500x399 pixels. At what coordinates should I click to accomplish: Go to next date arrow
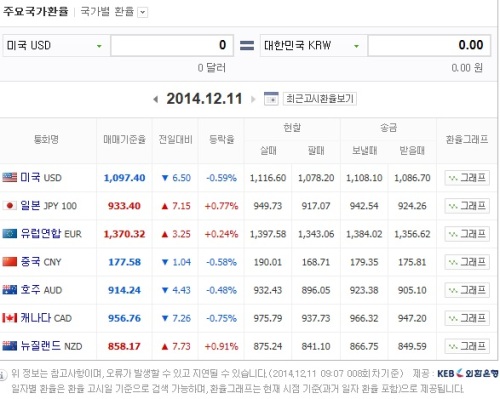click(253, 99)
